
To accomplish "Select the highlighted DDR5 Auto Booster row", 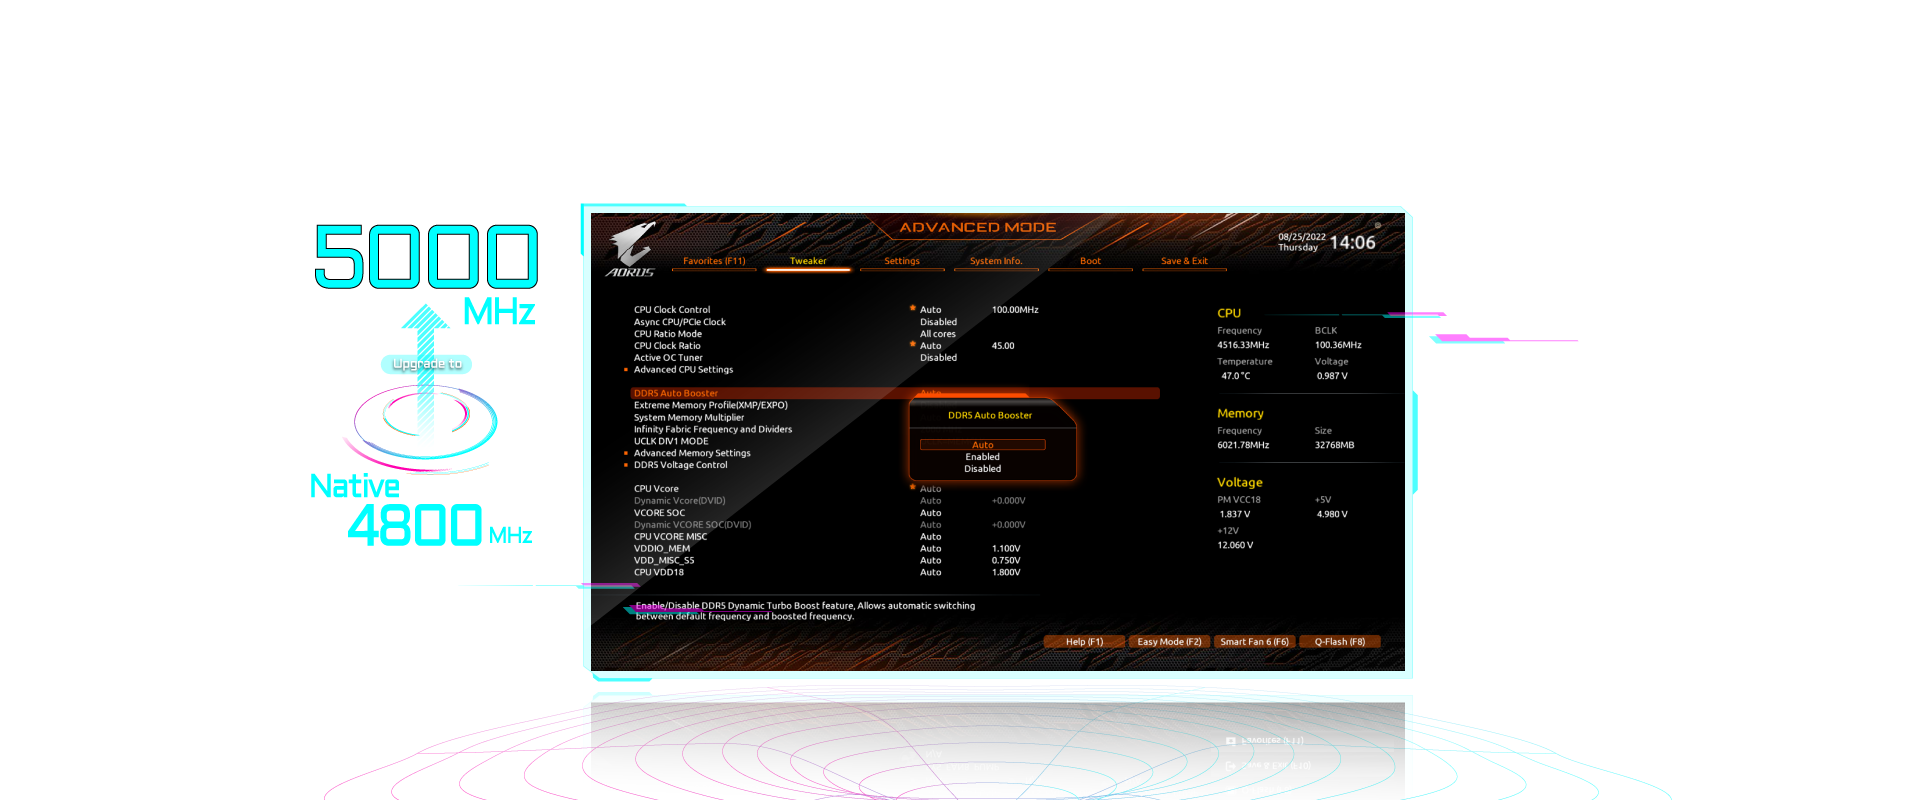I will (x=895, y=393).
